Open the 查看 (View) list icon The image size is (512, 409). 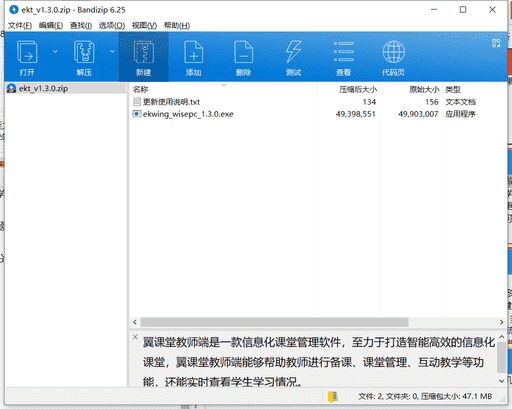[343, 52]
